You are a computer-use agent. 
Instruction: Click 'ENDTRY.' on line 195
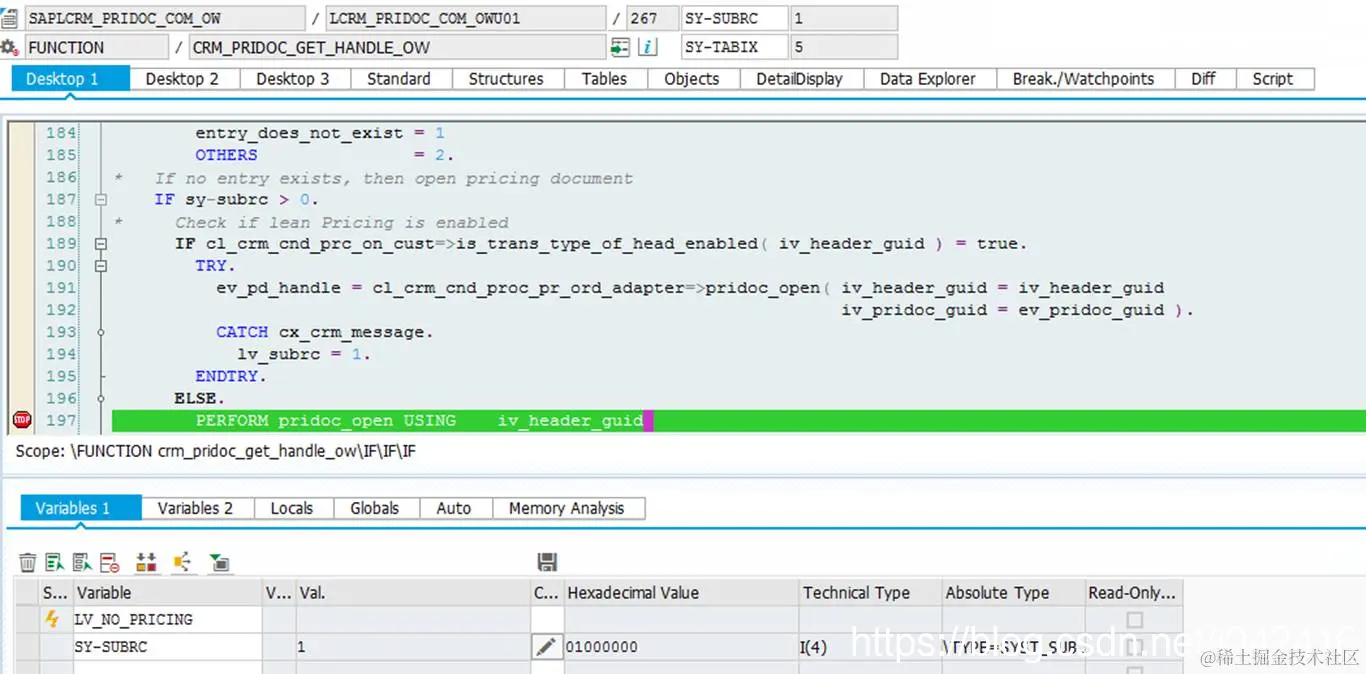coord(231,376)
